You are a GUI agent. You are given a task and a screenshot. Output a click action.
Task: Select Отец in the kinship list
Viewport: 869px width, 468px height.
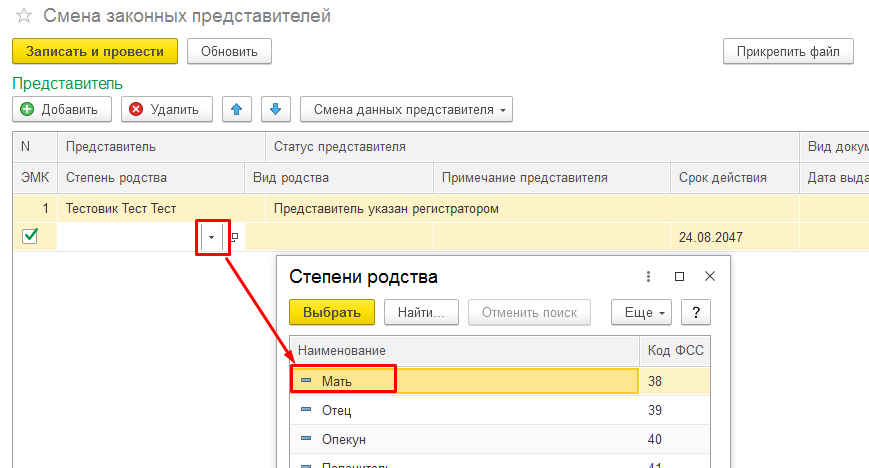[x=337, y=410]
